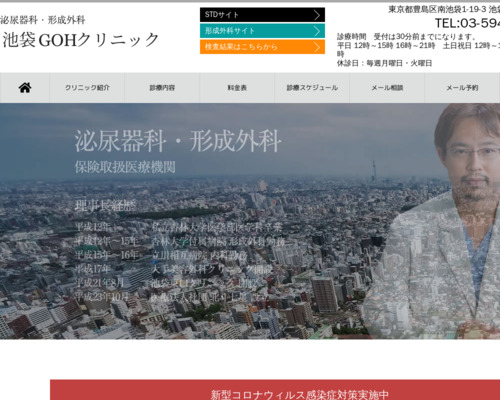The height and width of the screenshot is (400, 500).
Task: Click the 泌尿器科・形成外科 hero heading
Action: coord(178,141)
